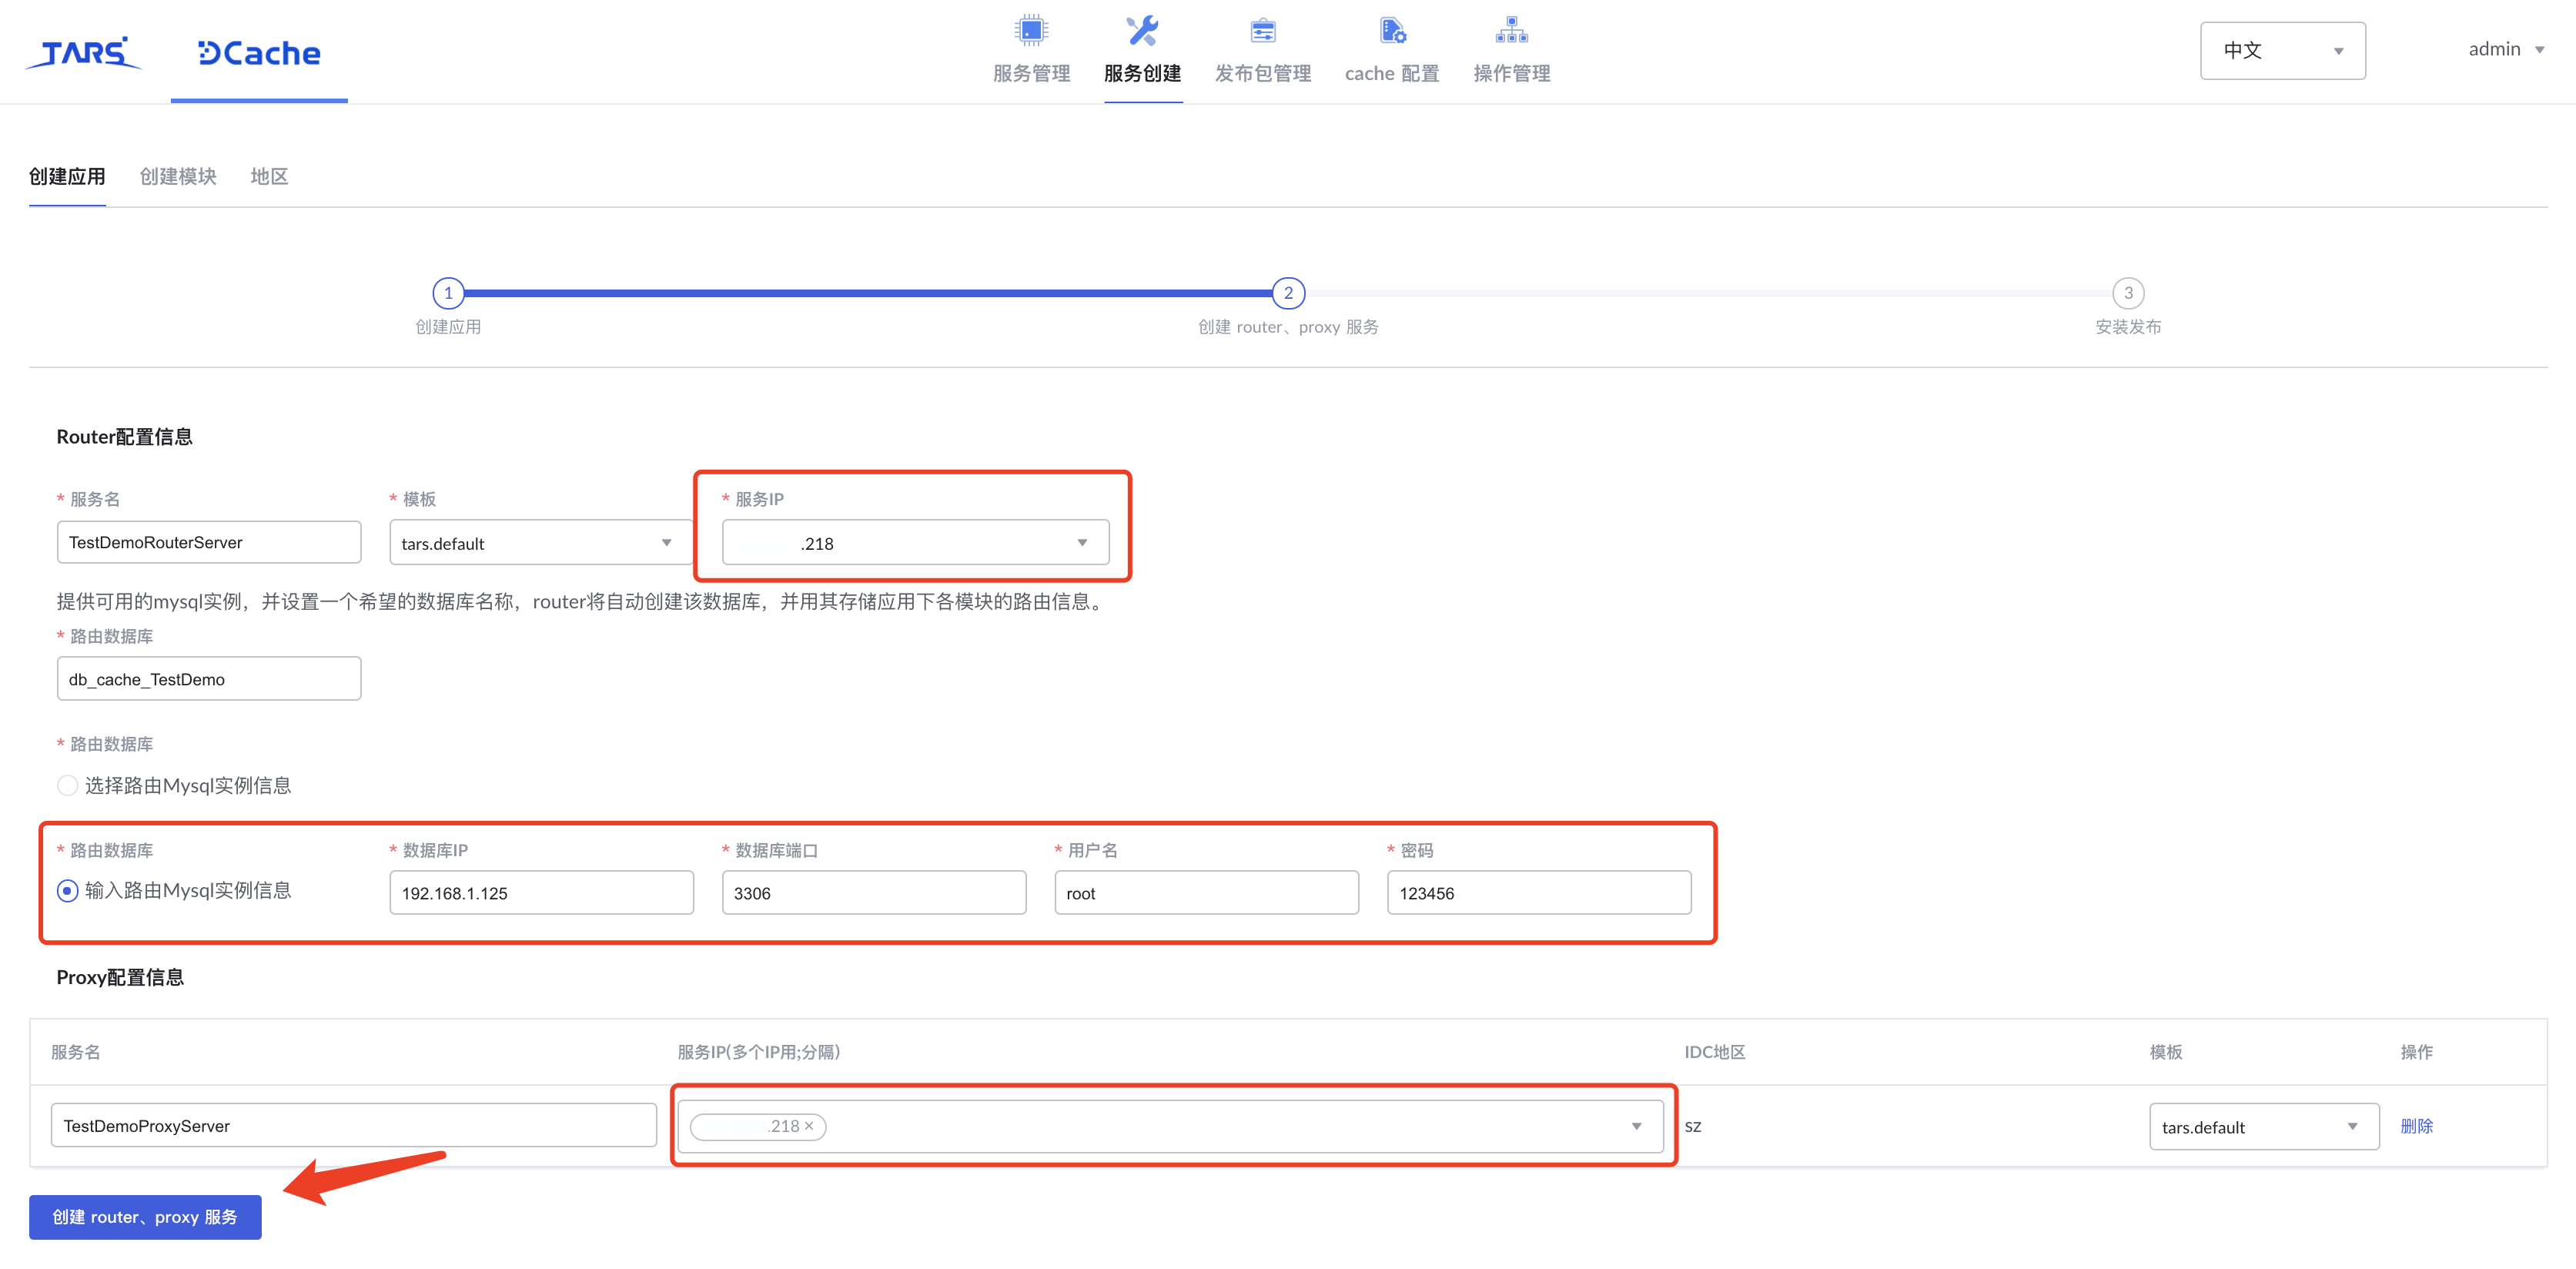Click the TARS logo
This screenshot has height=1269, width=2576.
(x=84, y=52)
